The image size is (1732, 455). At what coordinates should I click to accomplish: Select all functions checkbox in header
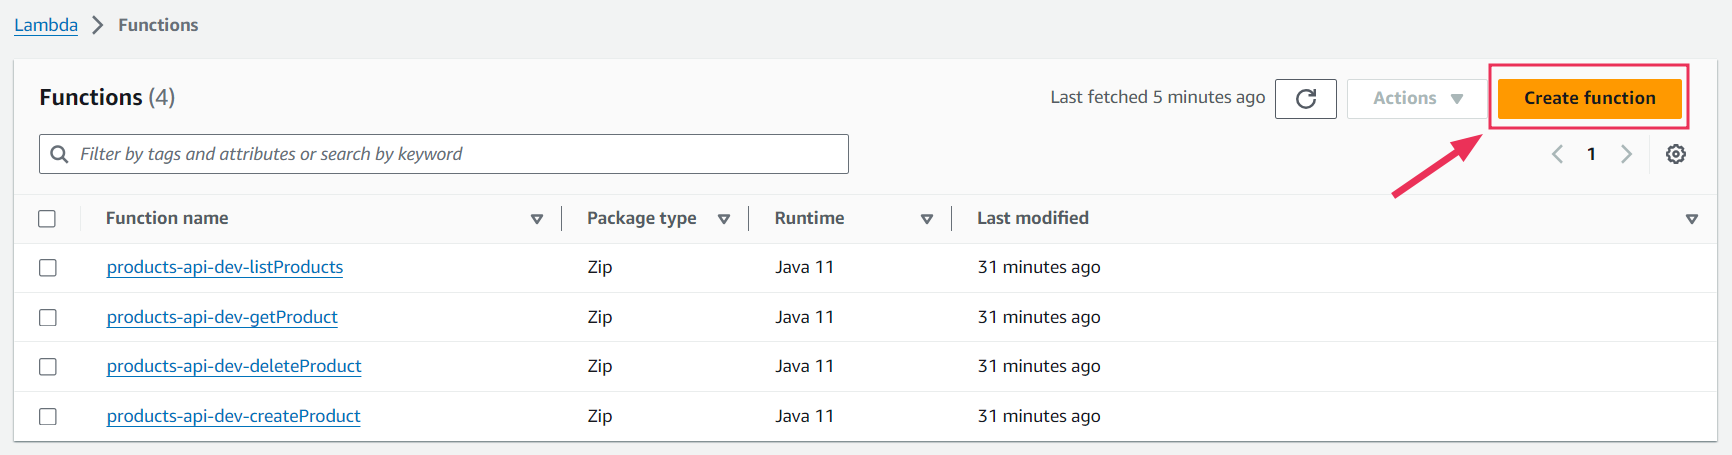[x=47, y=218]
